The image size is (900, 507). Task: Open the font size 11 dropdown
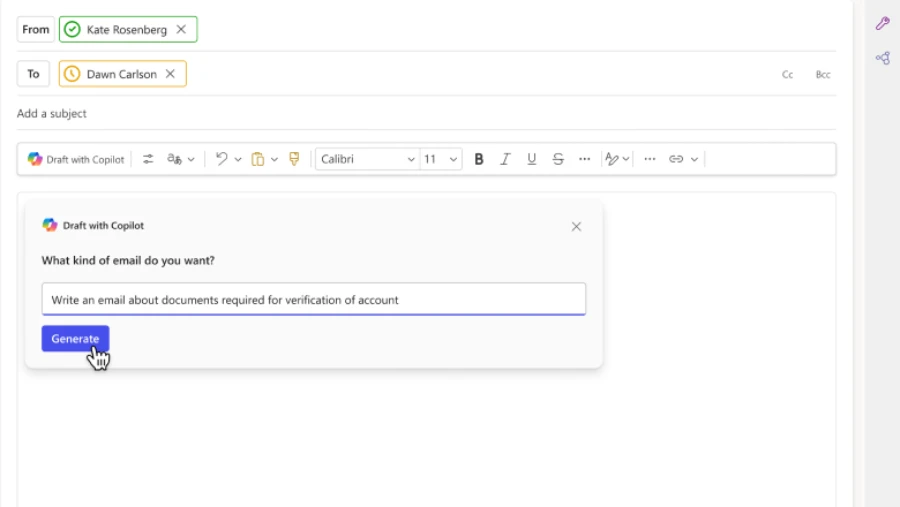[440, 159]
